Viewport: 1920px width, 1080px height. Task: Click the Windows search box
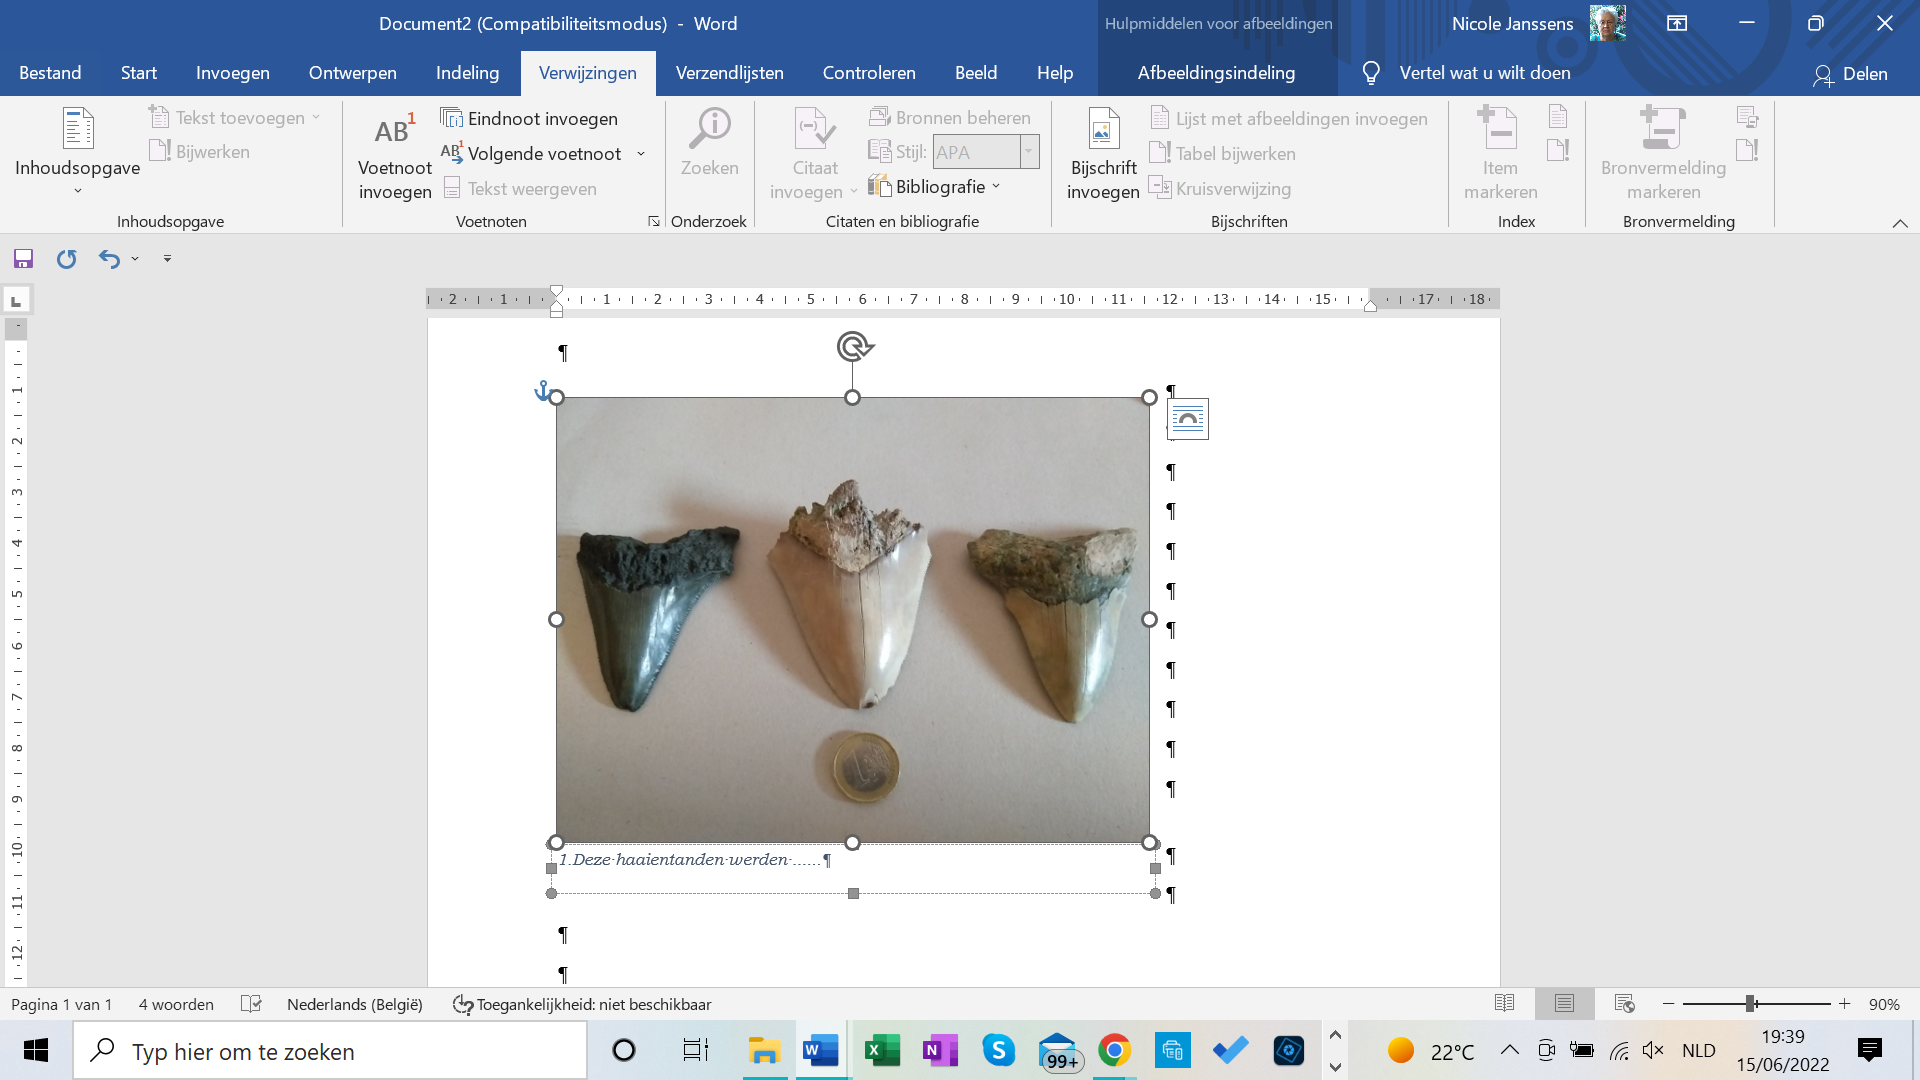click(x=330, y=1051)
